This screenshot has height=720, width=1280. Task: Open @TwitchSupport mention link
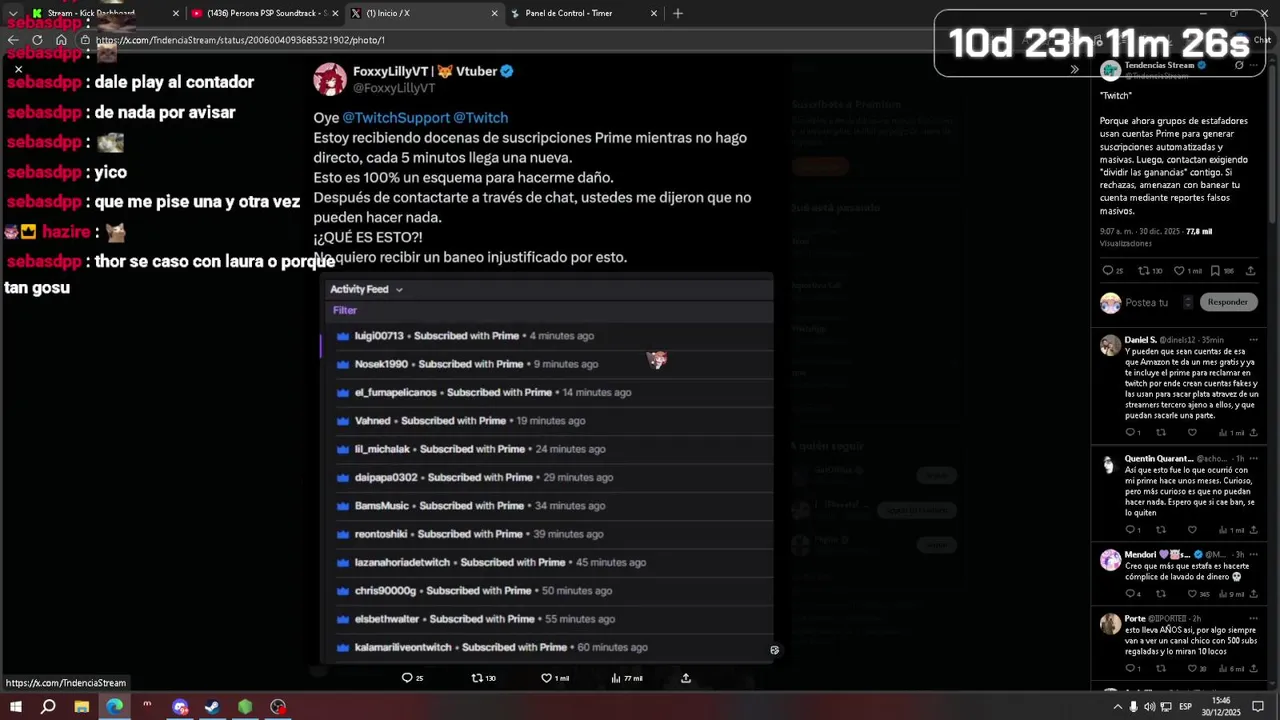pyautogui.click(x=396, y=117)
